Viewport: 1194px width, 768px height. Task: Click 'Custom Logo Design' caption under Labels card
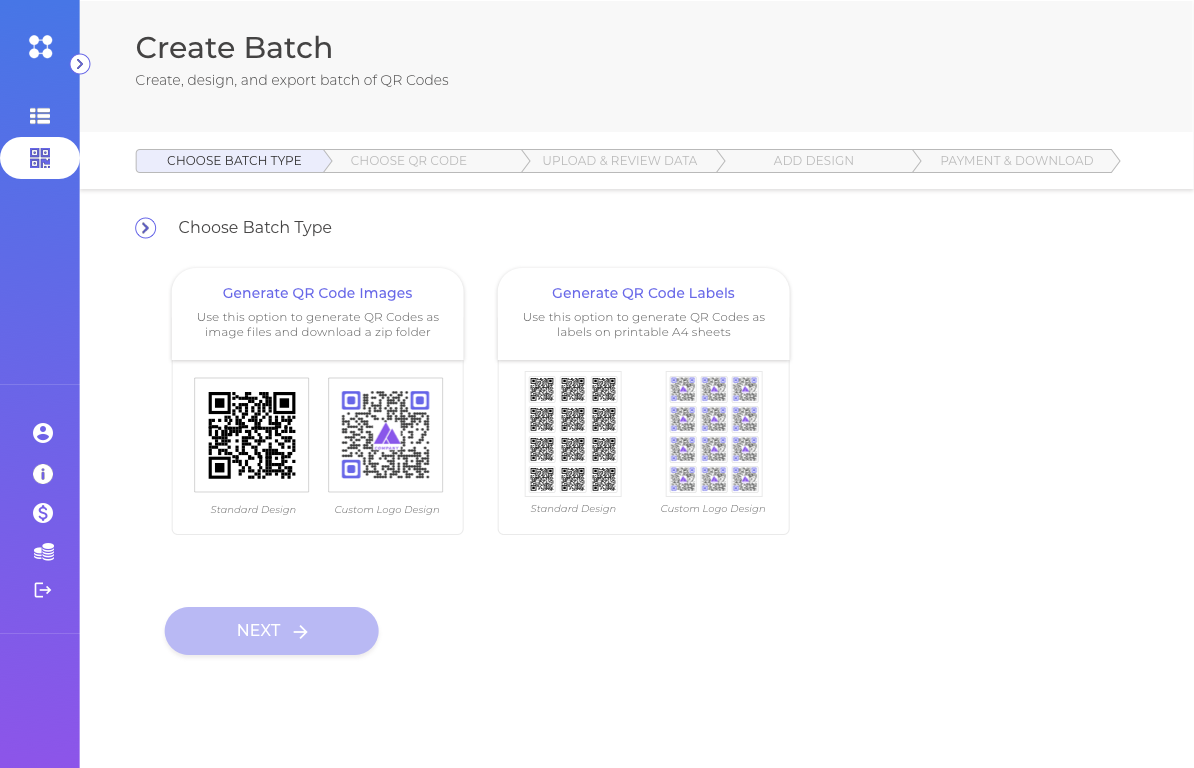713,508
